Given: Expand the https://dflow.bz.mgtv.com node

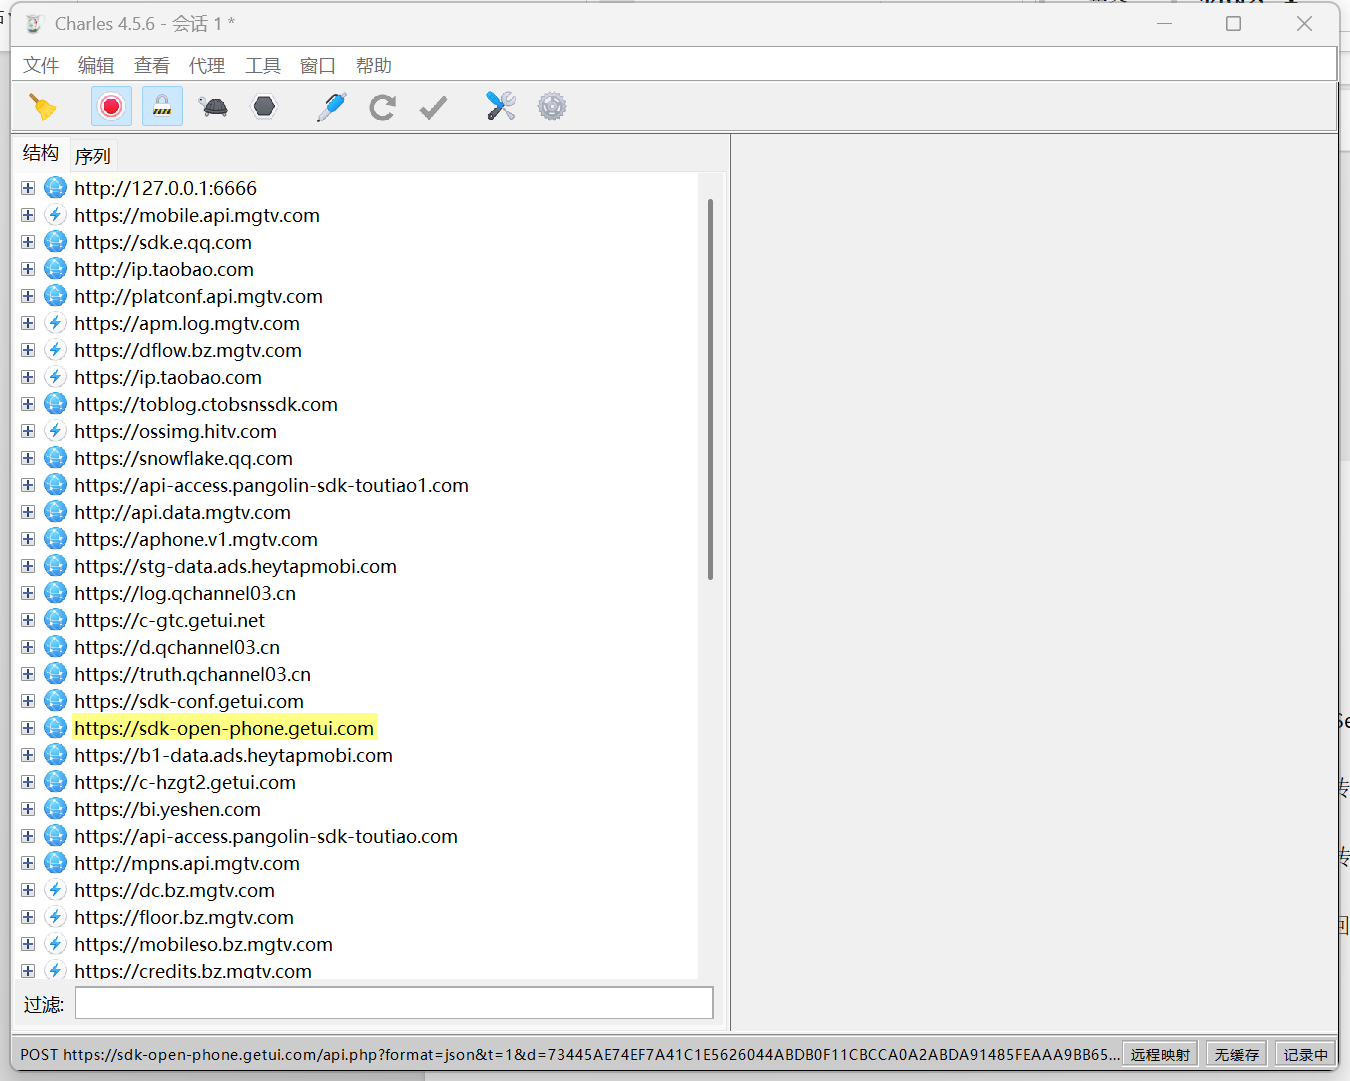Looking at the screenshot, I should tap(28, 350).
